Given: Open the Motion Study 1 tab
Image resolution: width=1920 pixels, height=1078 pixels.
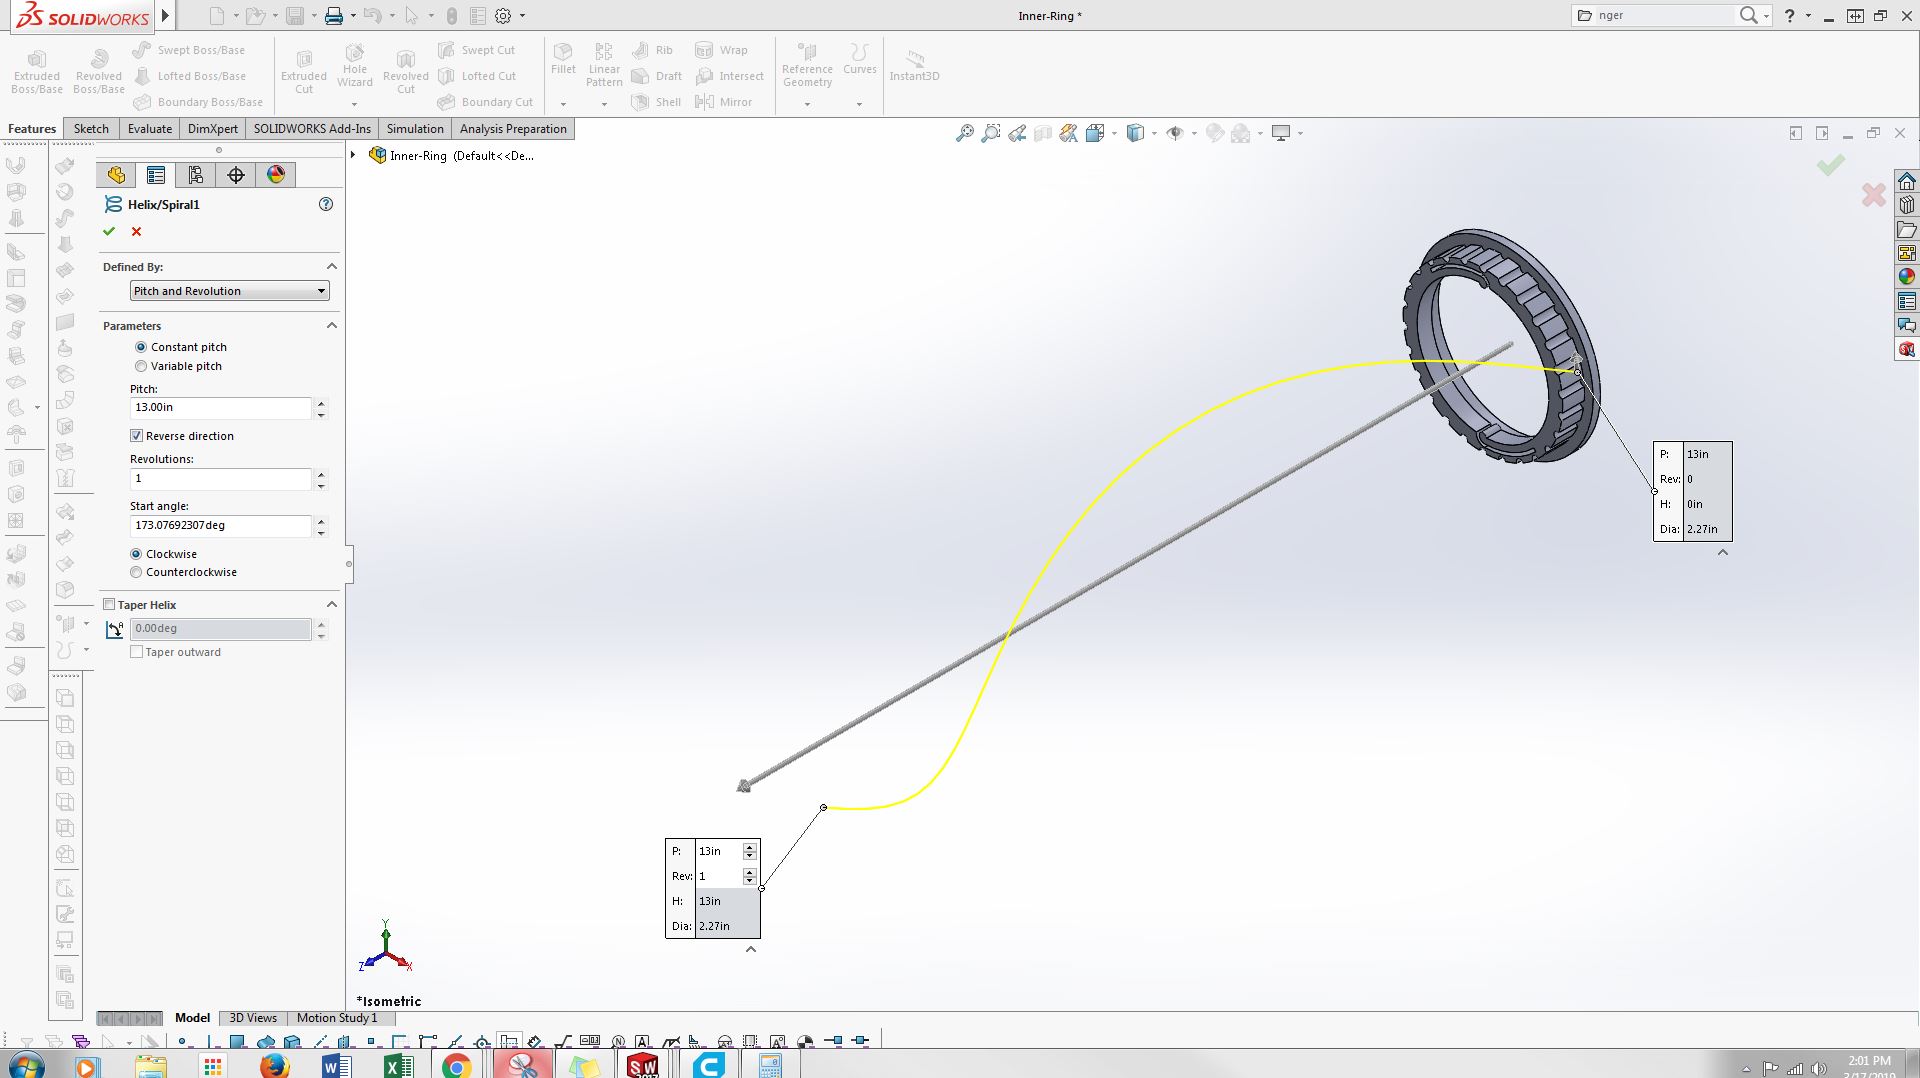Looking at the screenshot, I should click(x=337, y=1018).
